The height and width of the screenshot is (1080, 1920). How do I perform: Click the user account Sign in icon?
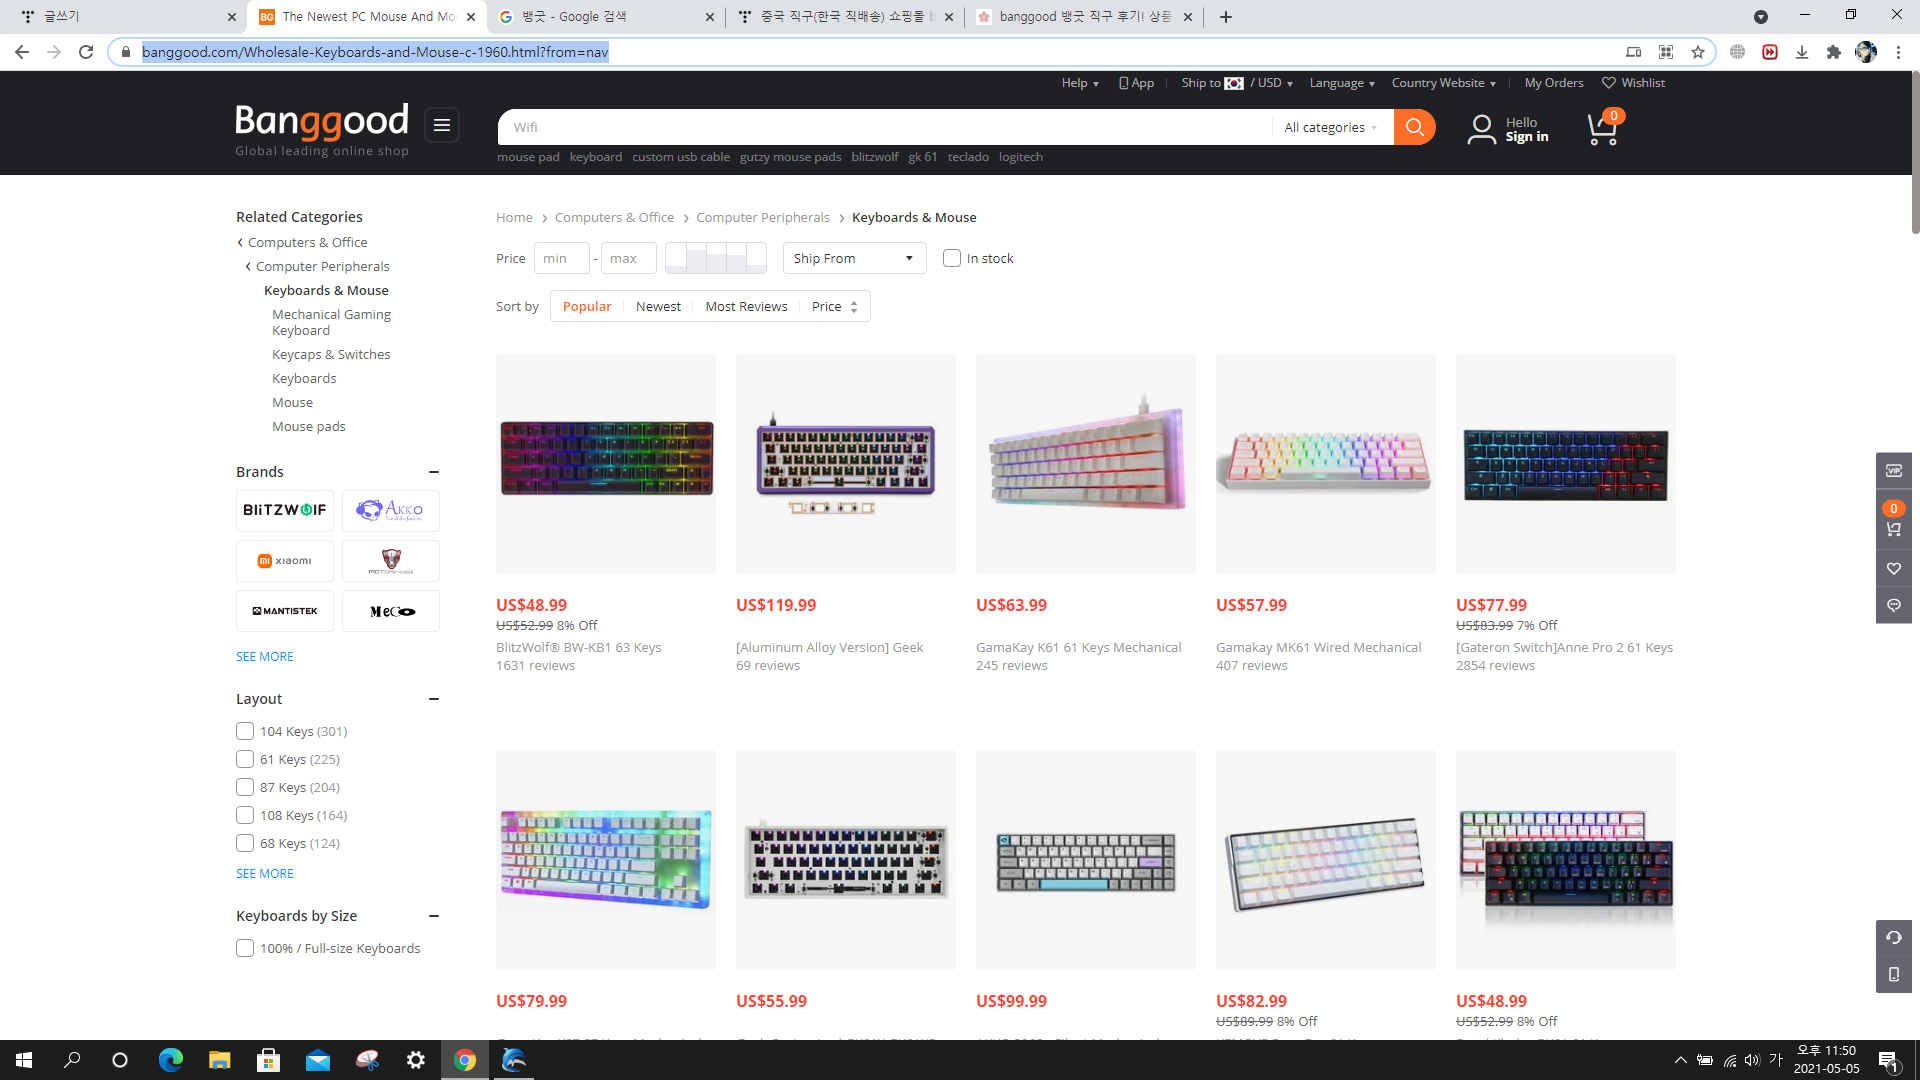1481,129
